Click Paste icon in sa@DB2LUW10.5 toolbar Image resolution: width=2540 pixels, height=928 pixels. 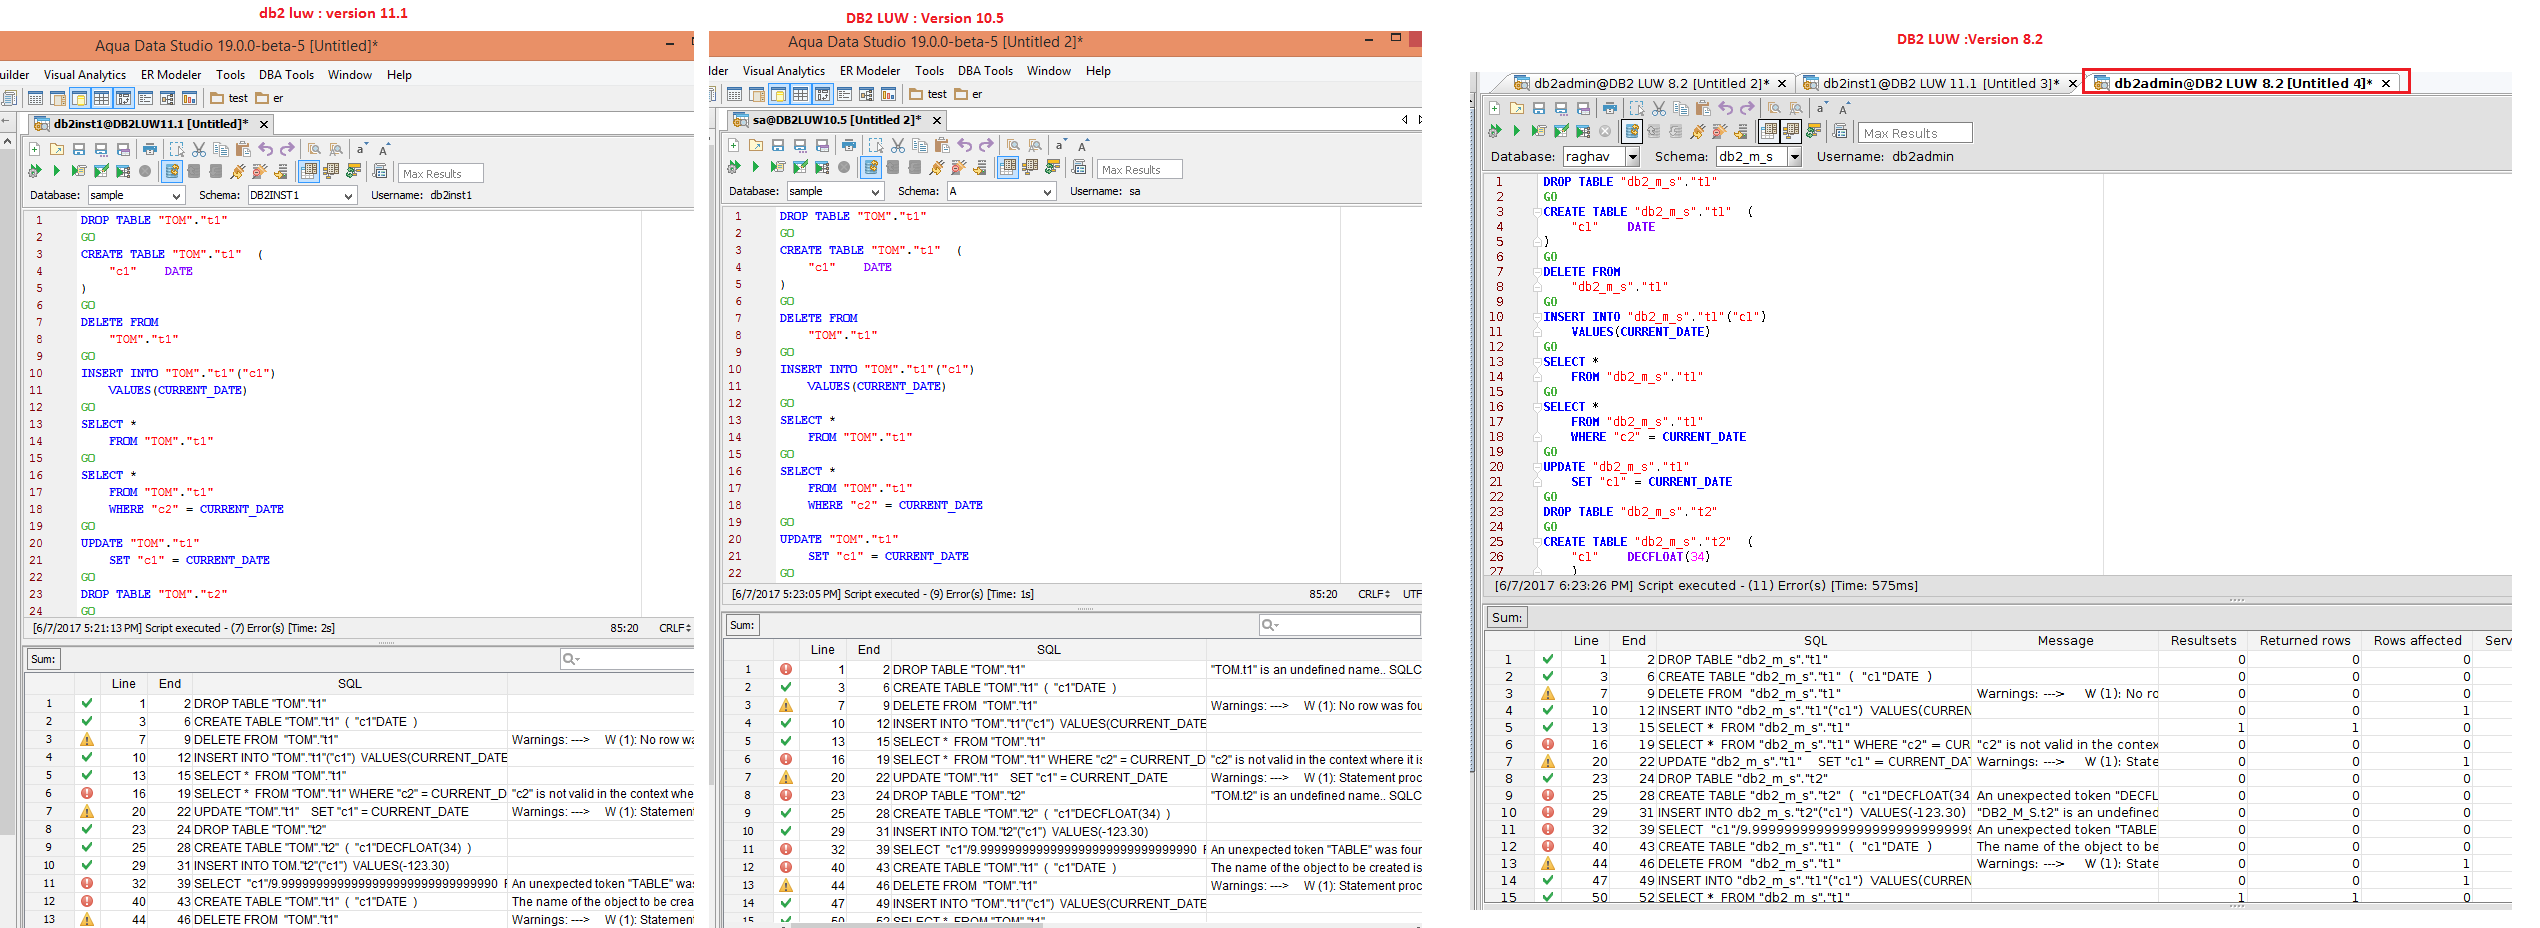click(942, 146)
